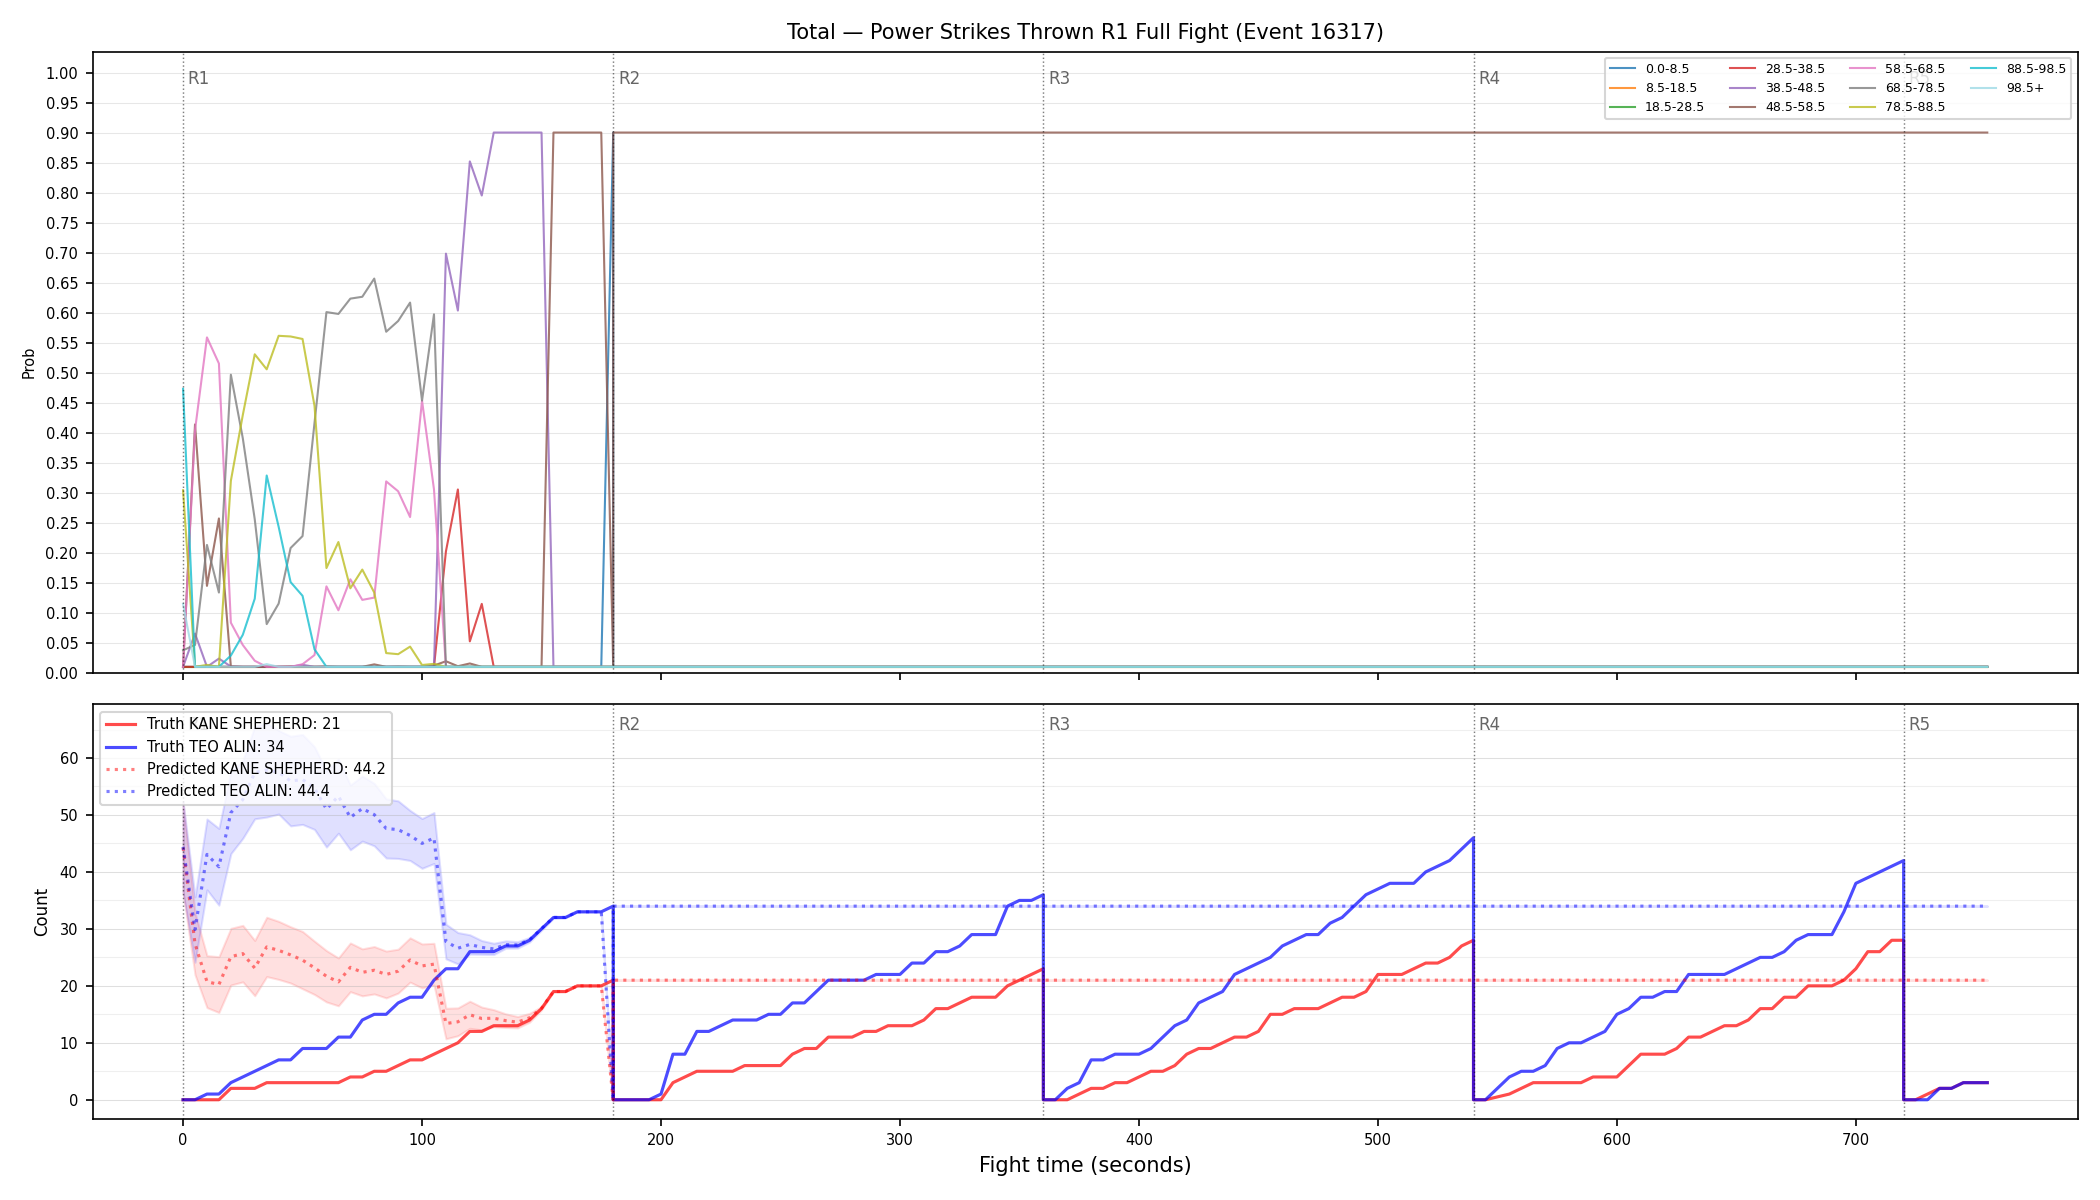Screen dimensions: 2100x1200
Task: Click the 0.00 tick on the Prob axis
Action: tap(62, 673)
